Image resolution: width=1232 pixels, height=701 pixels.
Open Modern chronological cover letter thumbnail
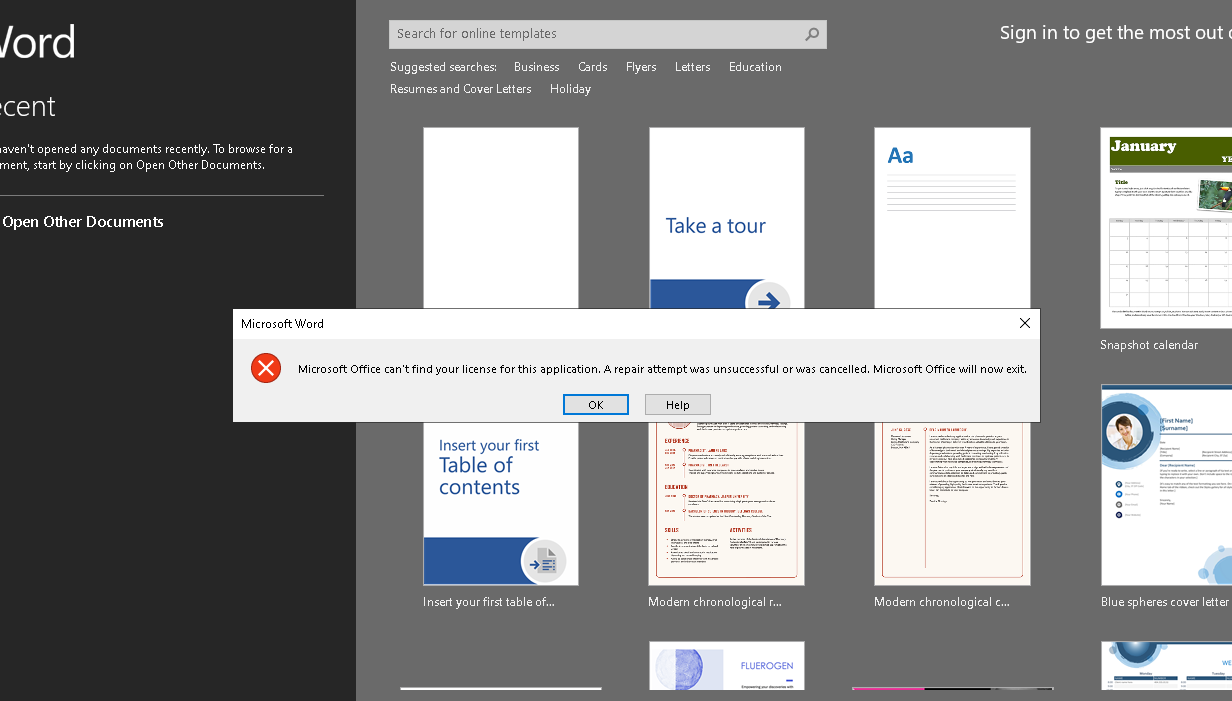[x=952, y=504]
